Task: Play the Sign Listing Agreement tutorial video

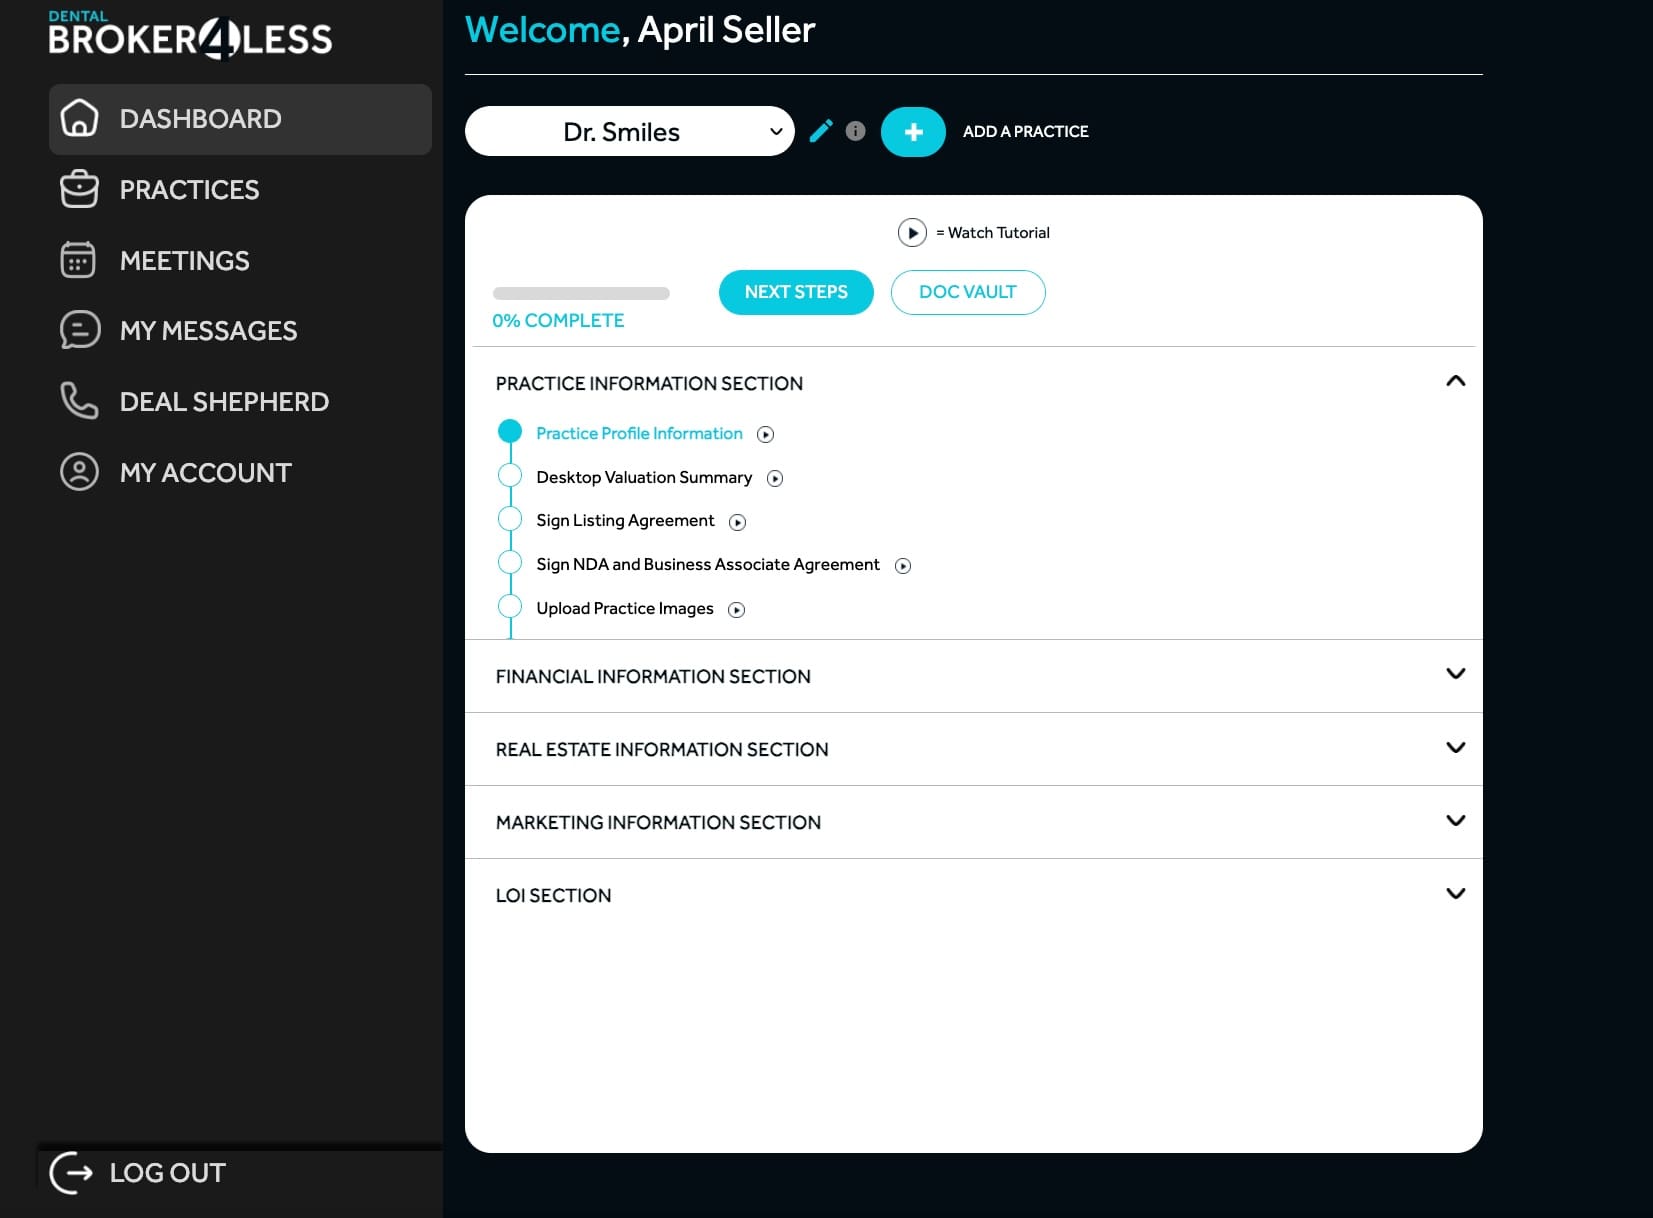Action: point(739,521)
